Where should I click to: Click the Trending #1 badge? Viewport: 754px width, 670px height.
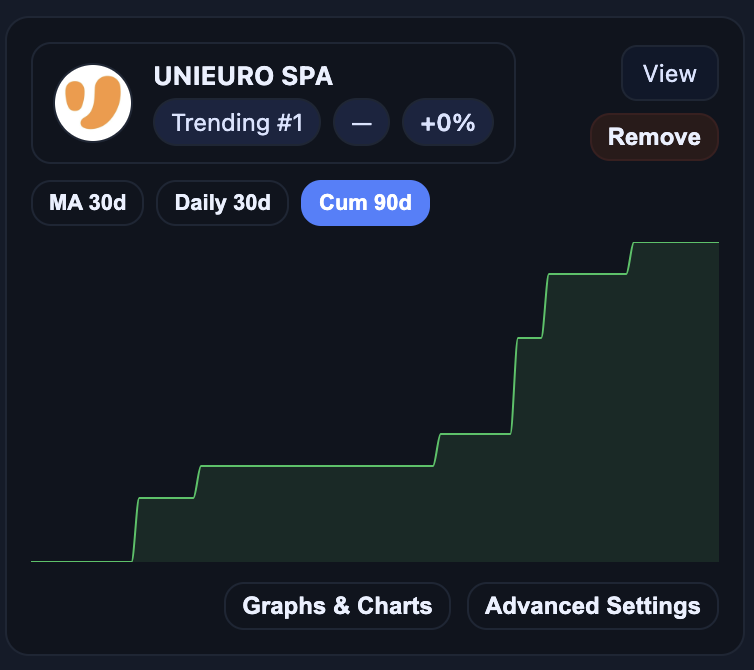coord(237,123)
